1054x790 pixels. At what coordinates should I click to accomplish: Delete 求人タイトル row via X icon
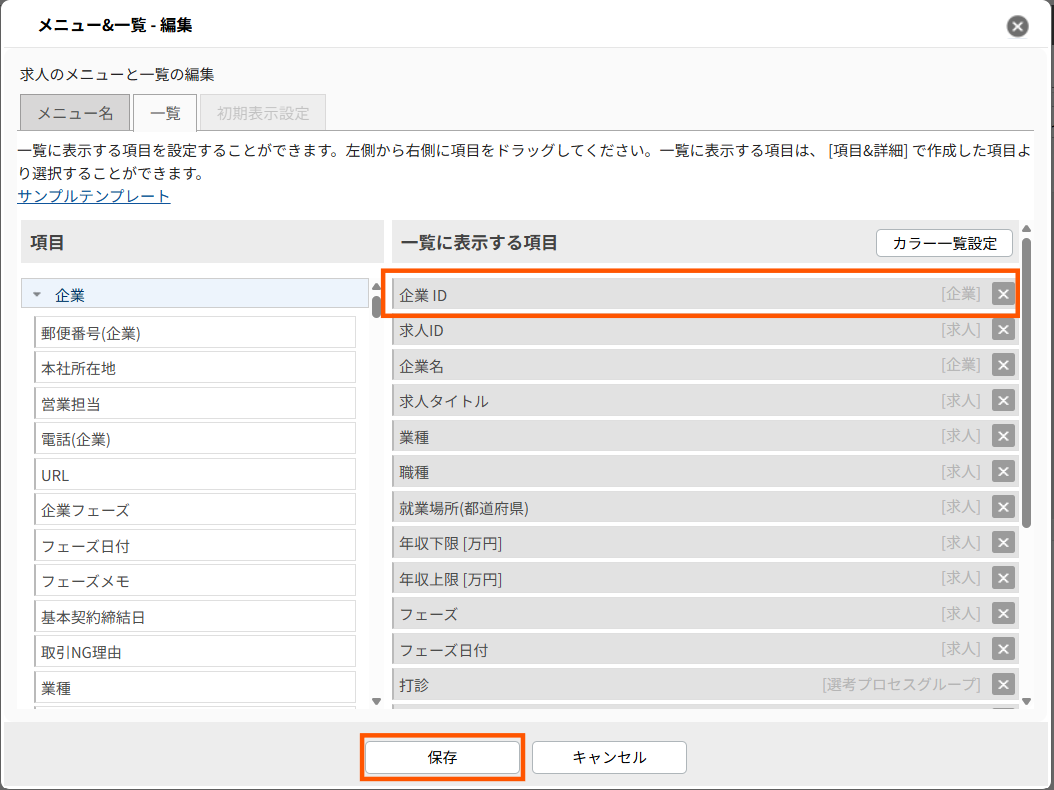1003,401
